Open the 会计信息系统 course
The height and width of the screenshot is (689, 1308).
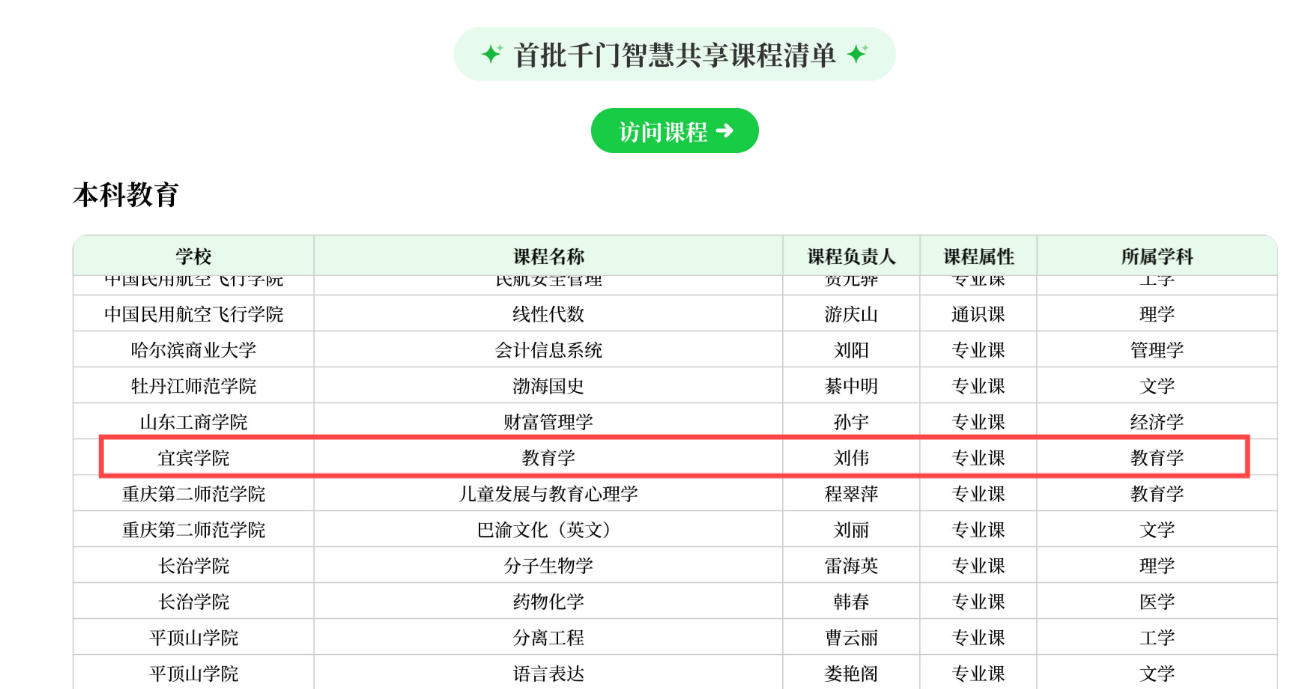pos(548,350)
